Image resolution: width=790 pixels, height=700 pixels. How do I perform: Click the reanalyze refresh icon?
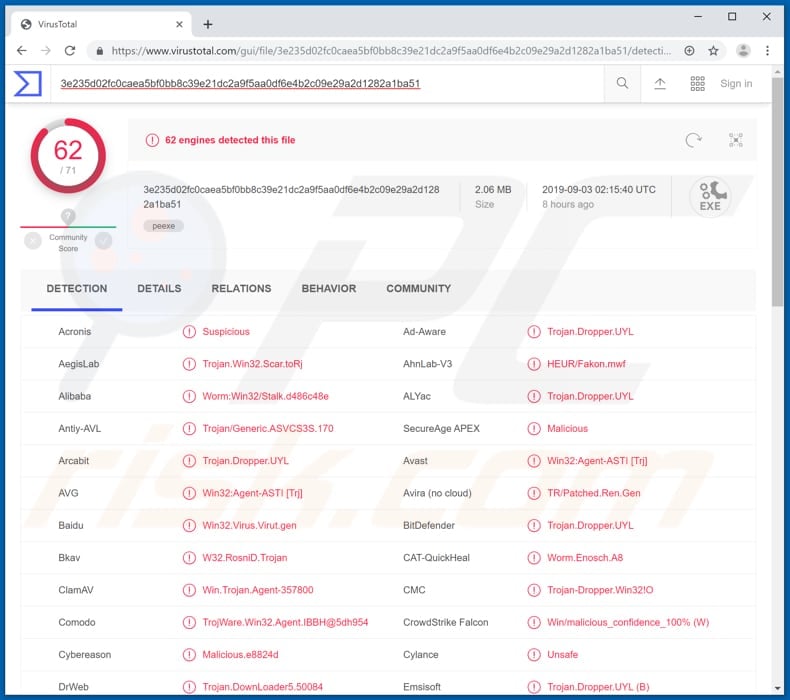693,140
